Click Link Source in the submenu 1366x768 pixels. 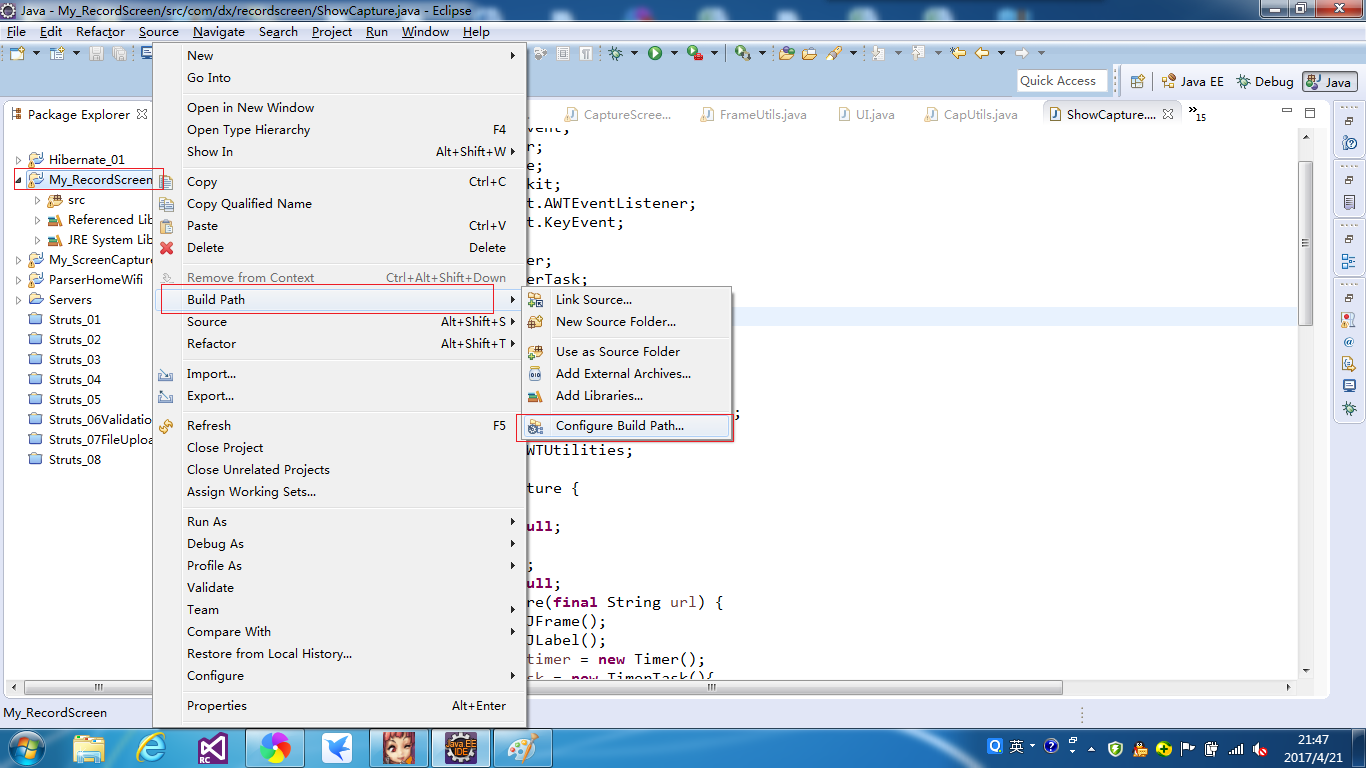tap(626, 300)
